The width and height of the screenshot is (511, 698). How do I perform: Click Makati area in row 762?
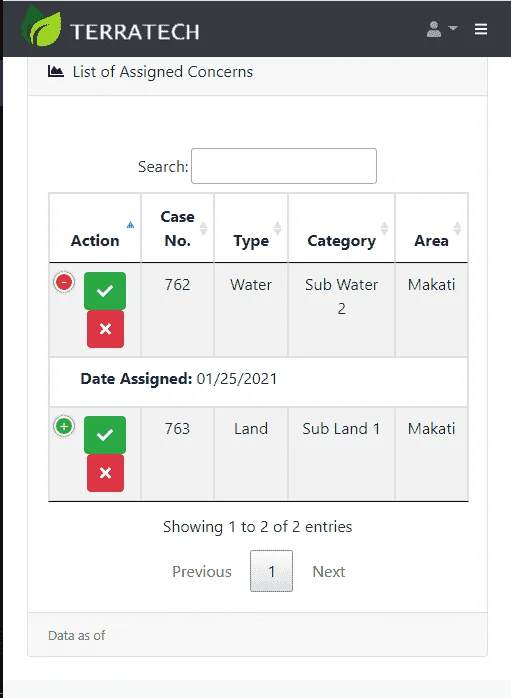coord(431,309)
